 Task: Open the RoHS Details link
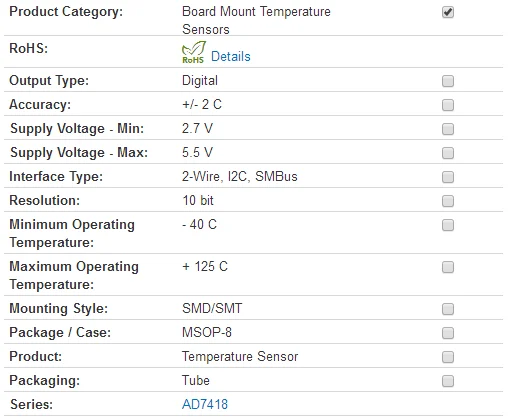click(x=231, y=56)
